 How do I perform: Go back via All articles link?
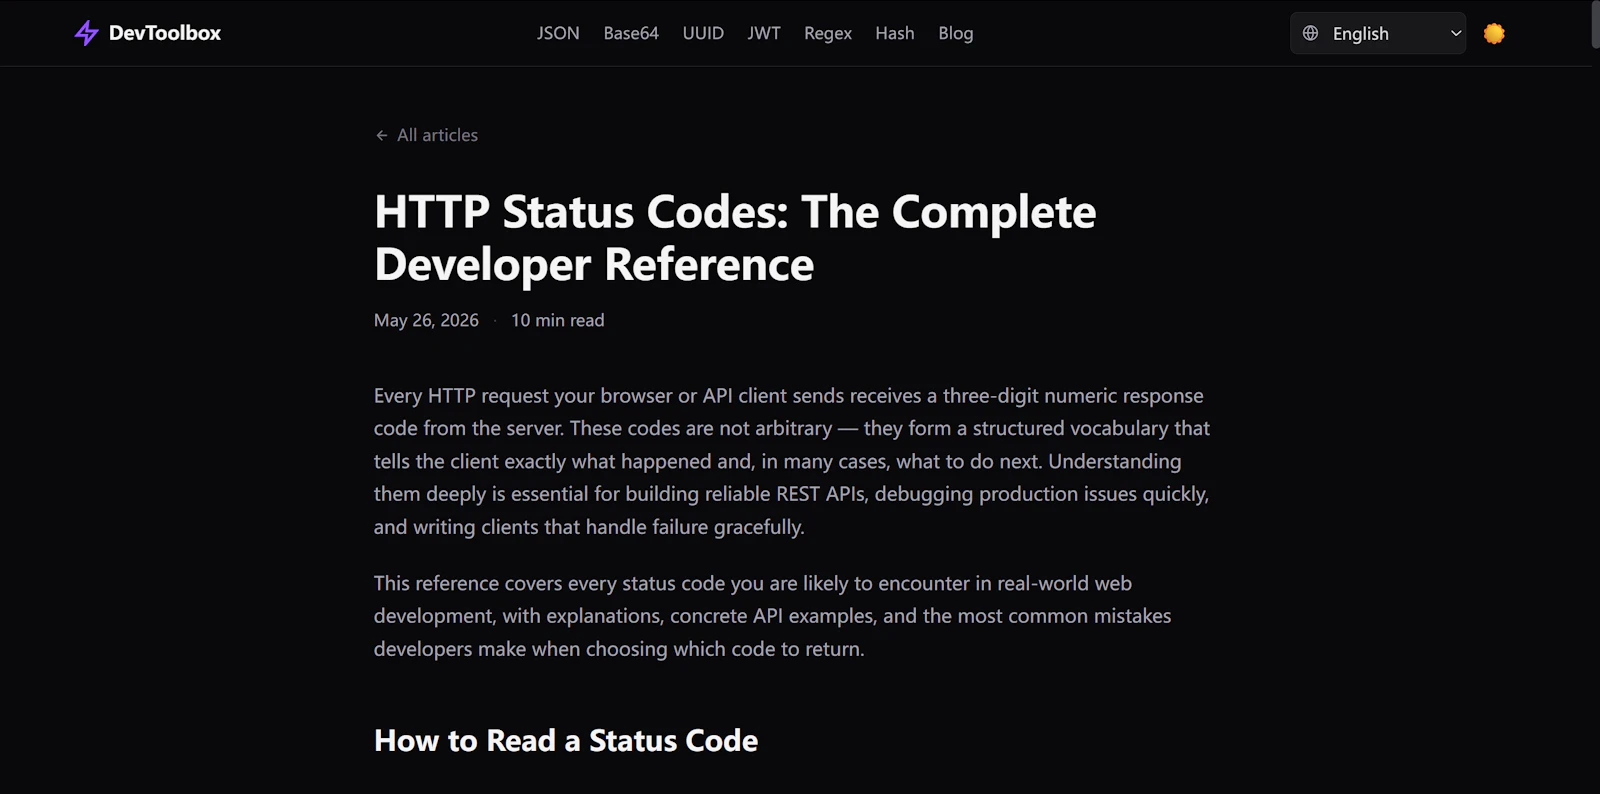[427, 135]
